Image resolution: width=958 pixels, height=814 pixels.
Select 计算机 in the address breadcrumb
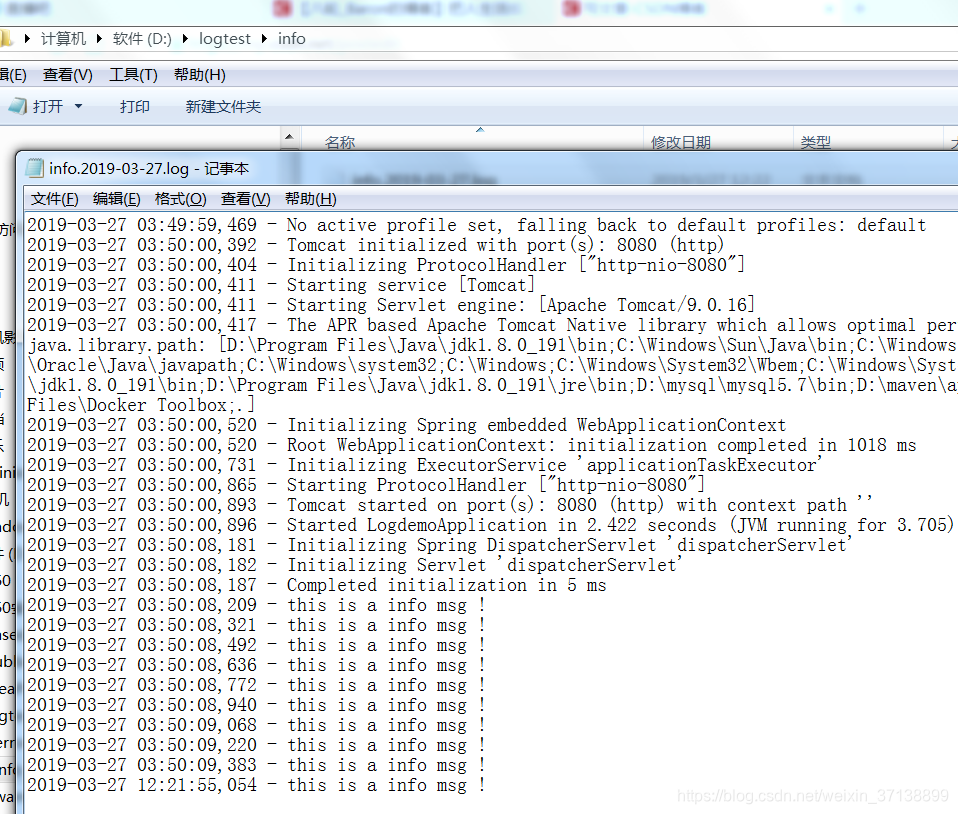[x=64, y=38]
